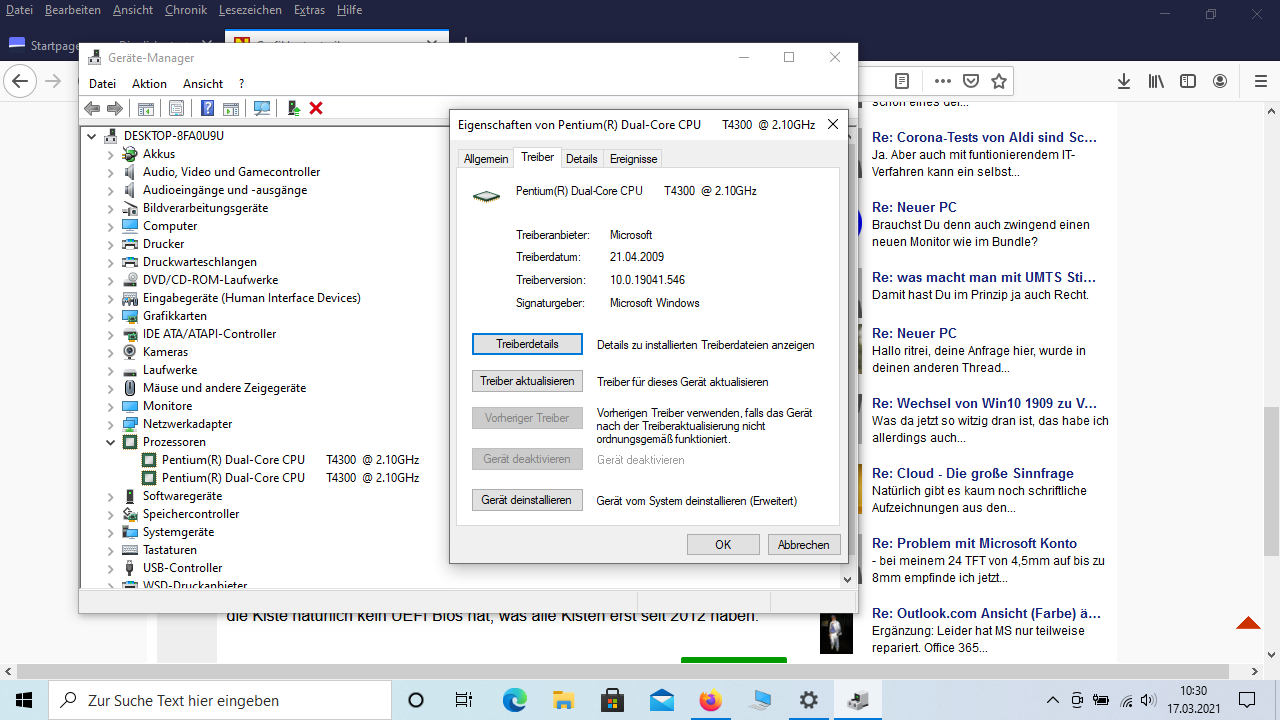Click the red X uninstall device icon

[x=316, y=108]
